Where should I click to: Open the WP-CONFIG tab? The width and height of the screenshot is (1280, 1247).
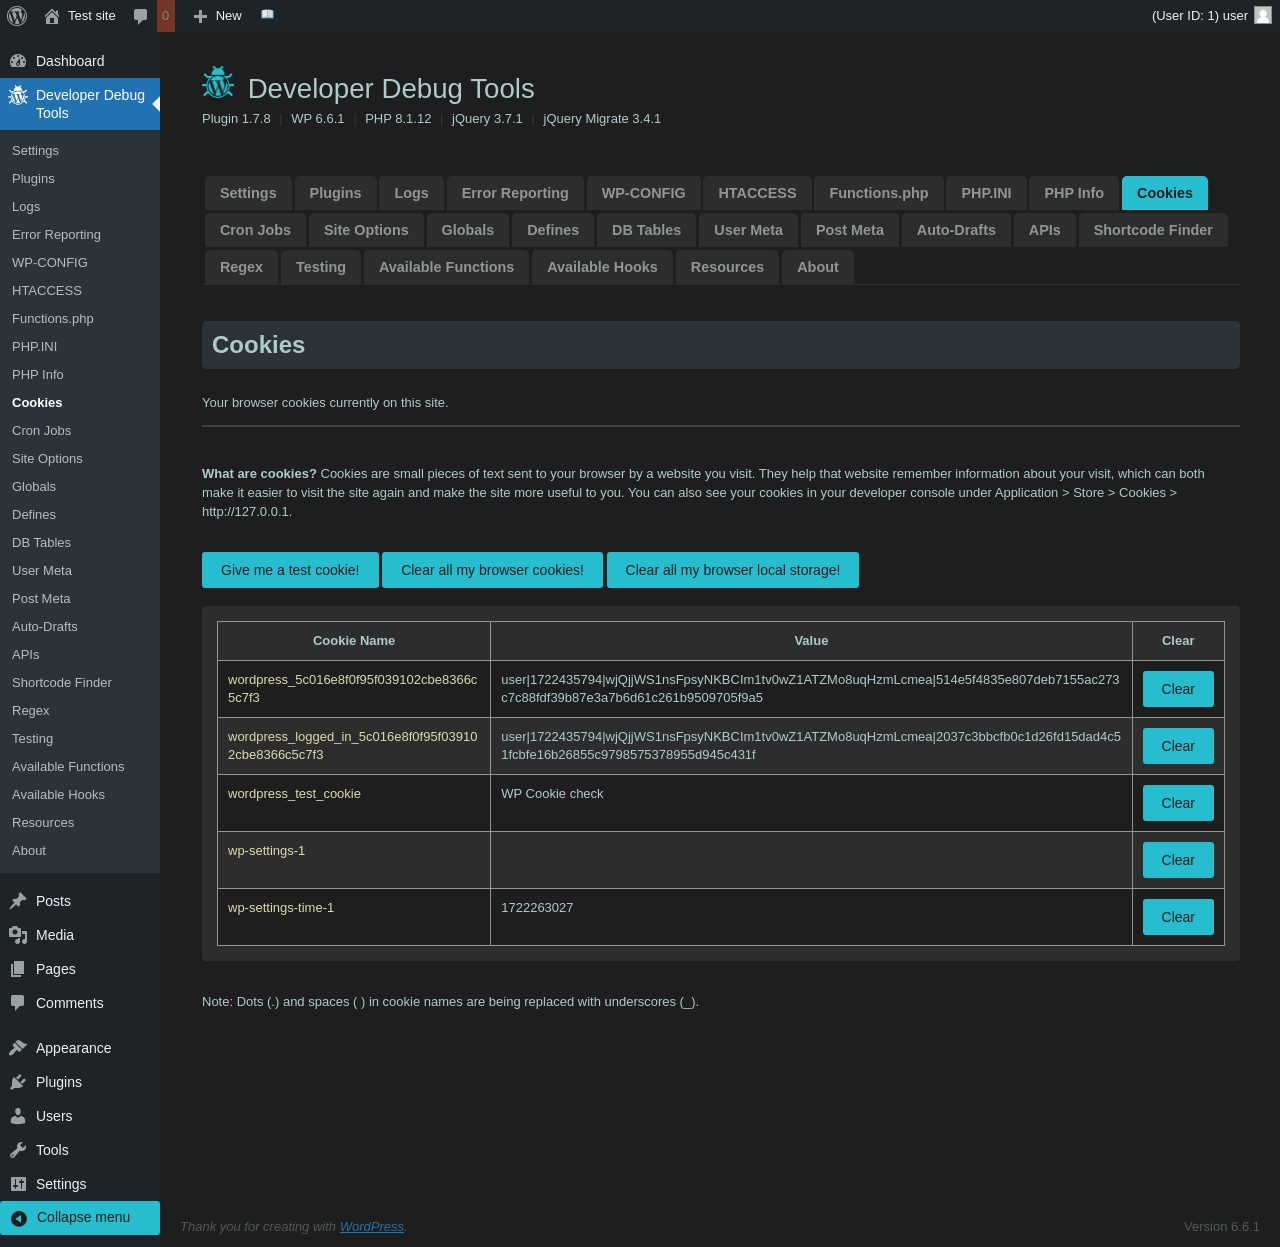[x=643, y=193]
